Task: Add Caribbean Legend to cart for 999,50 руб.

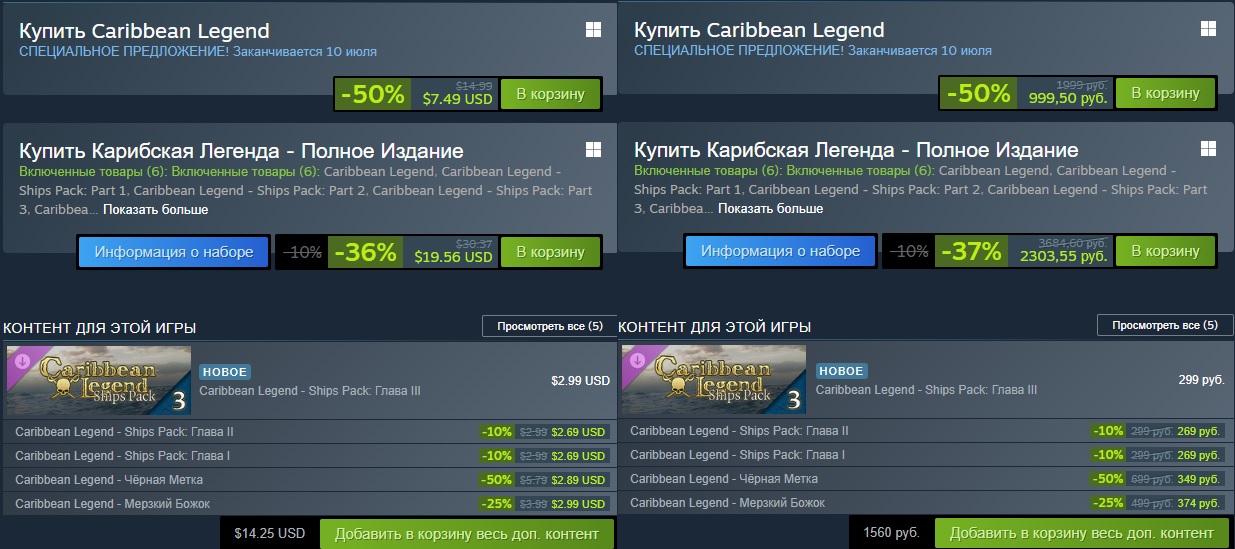Action: 1165,93
